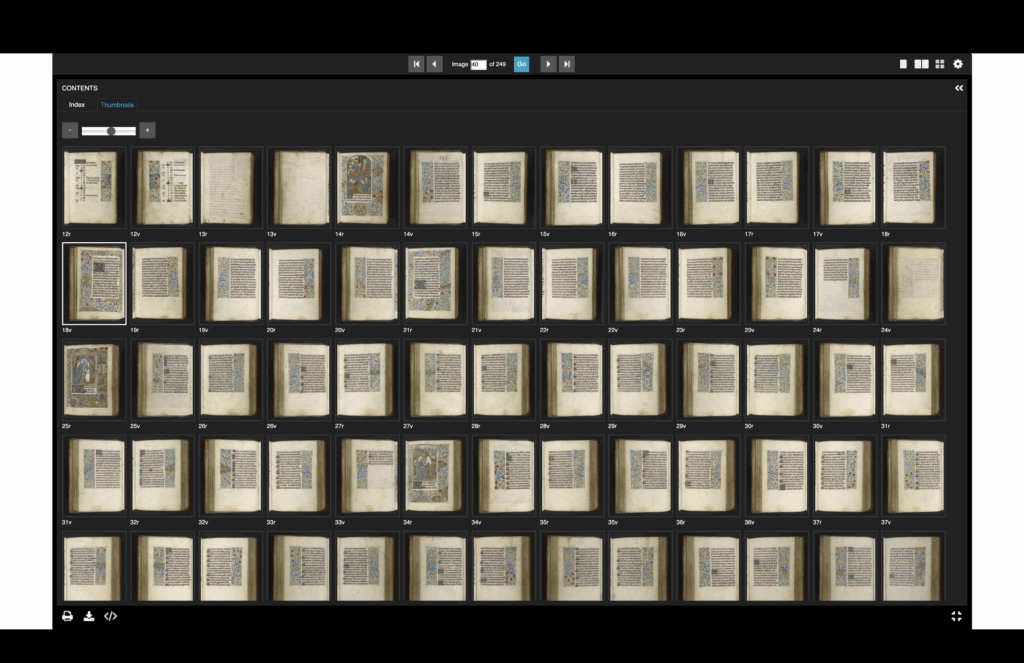This screenshot has width=1024, height=663.
Task: Jump to the first image
Action: coord(416,64)
